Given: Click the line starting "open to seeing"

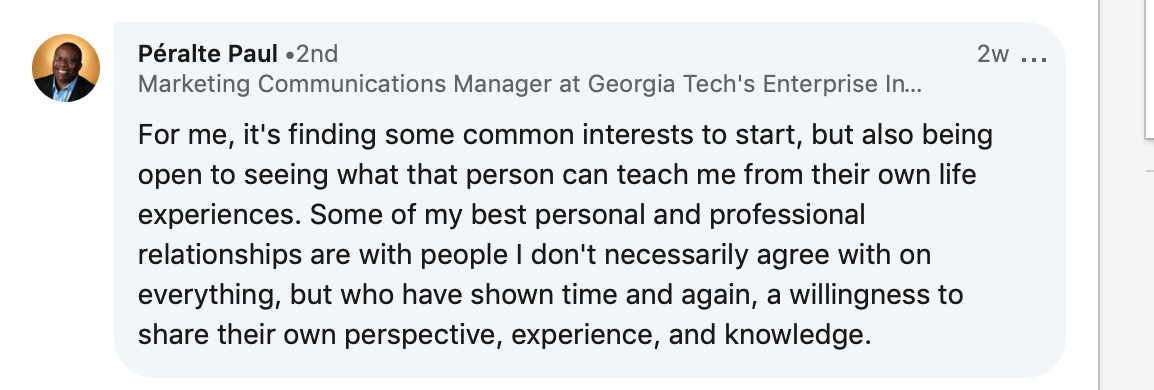Looking at the screenshot, I should tap(557, 175).
